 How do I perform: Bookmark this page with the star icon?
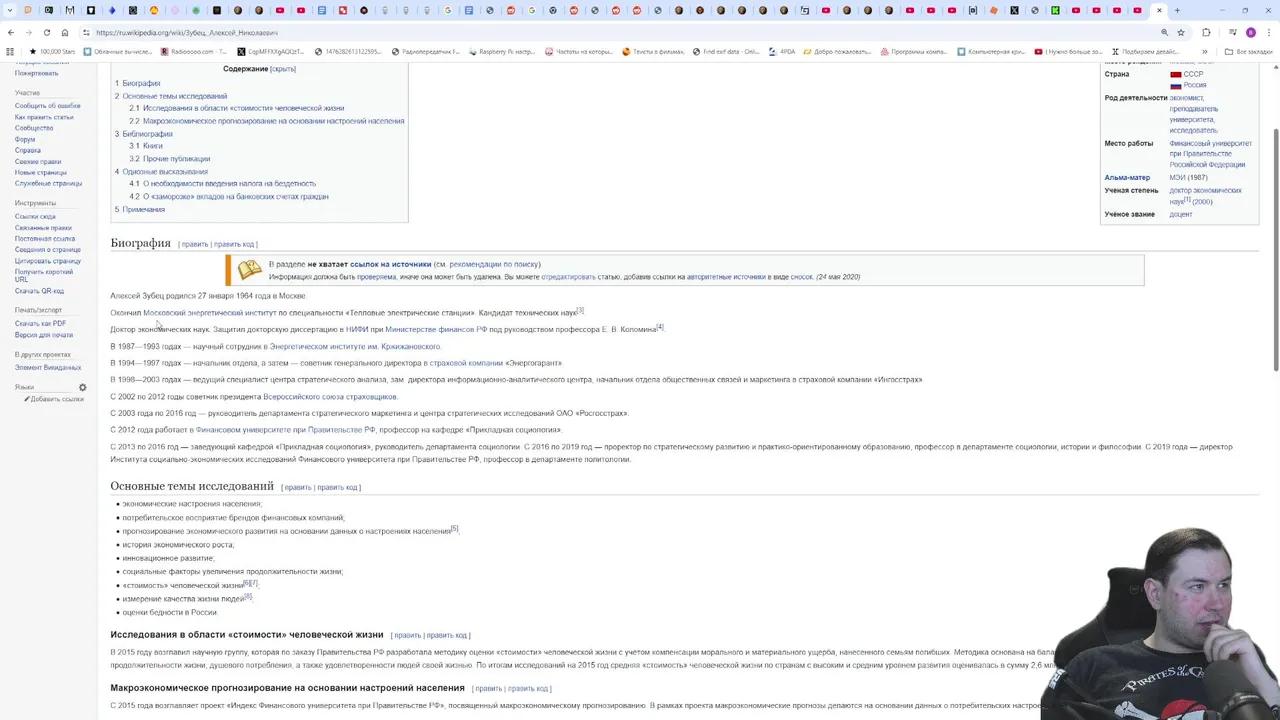coord(1181,32)
